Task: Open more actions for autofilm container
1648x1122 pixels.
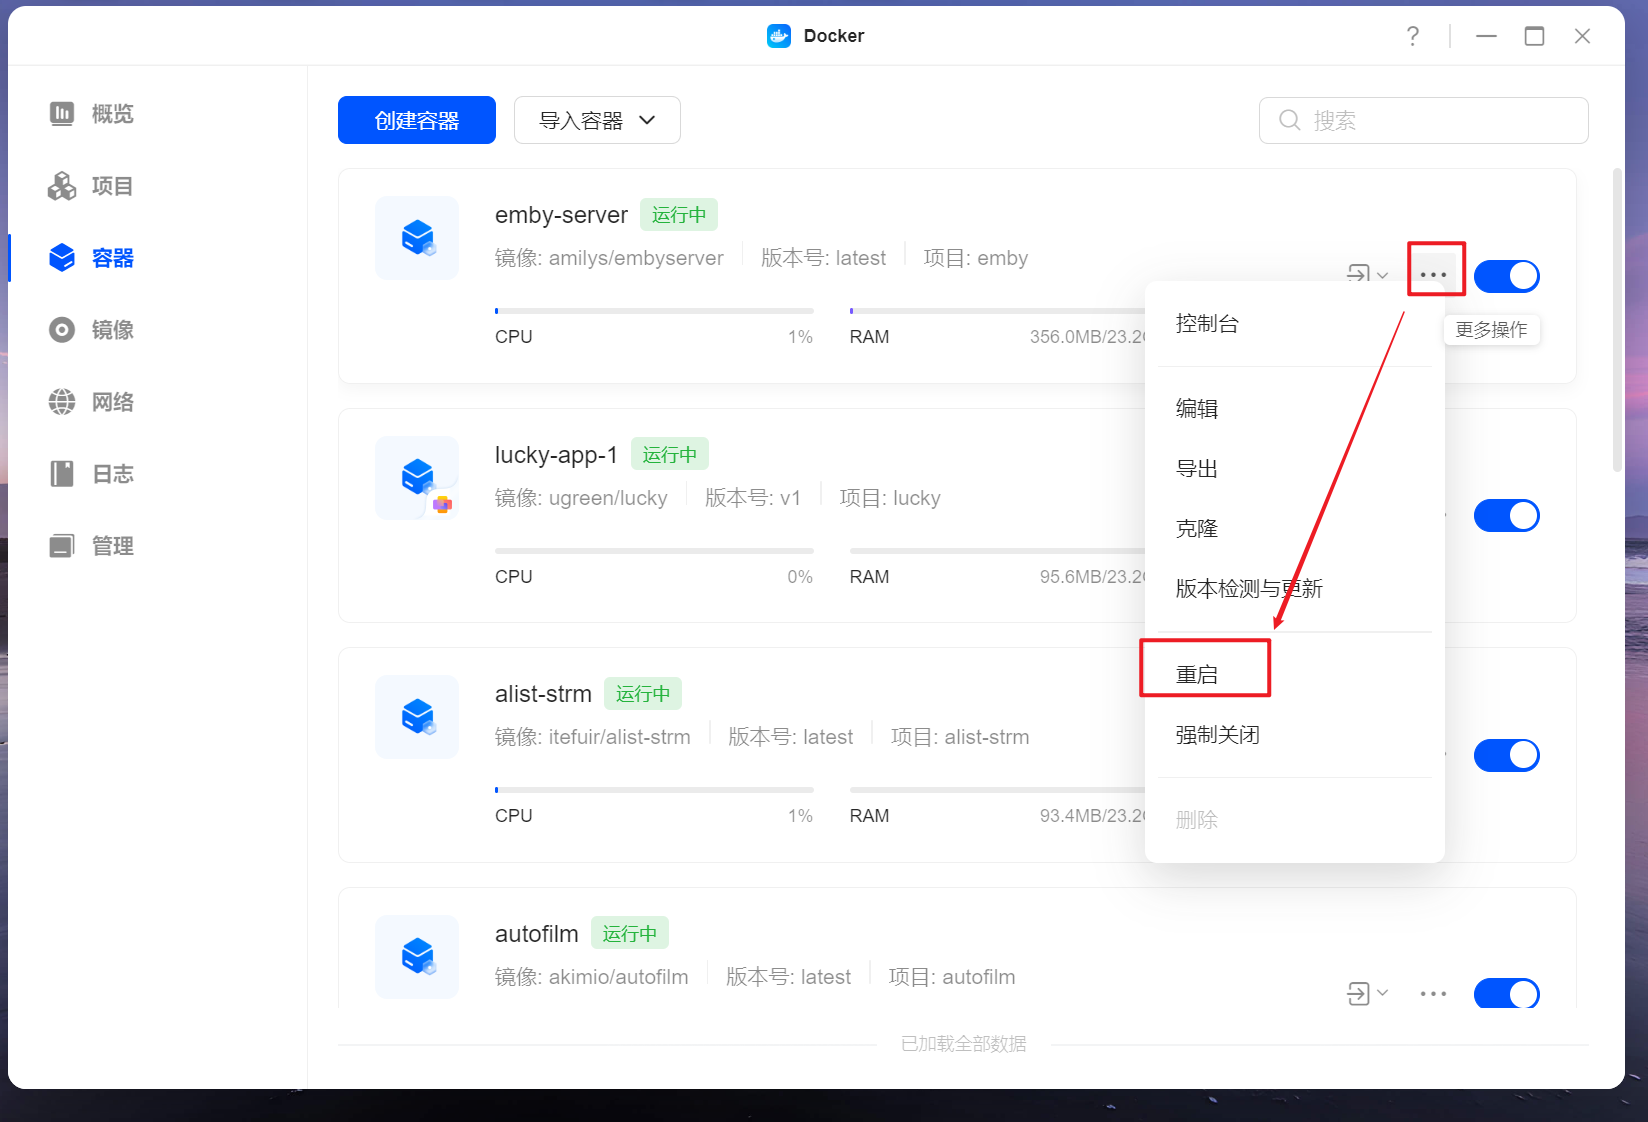Action: tap(1433, 993)
